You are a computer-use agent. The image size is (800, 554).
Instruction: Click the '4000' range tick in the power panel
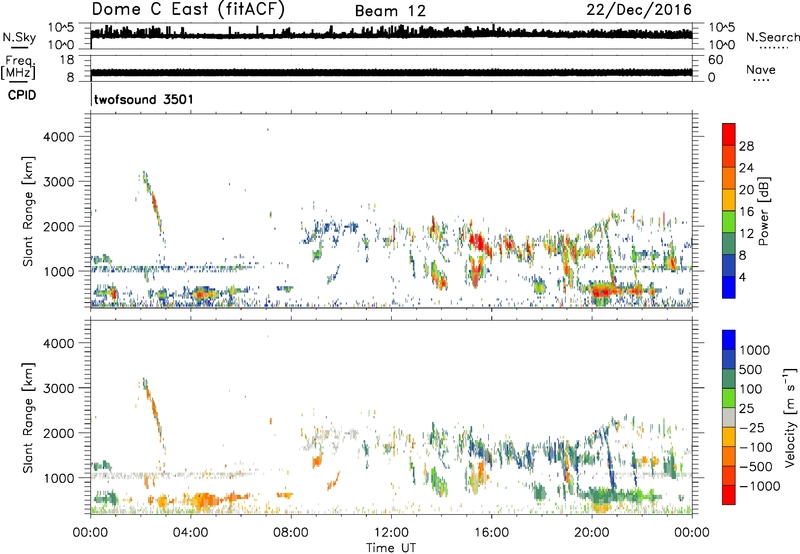pos(59,137)
